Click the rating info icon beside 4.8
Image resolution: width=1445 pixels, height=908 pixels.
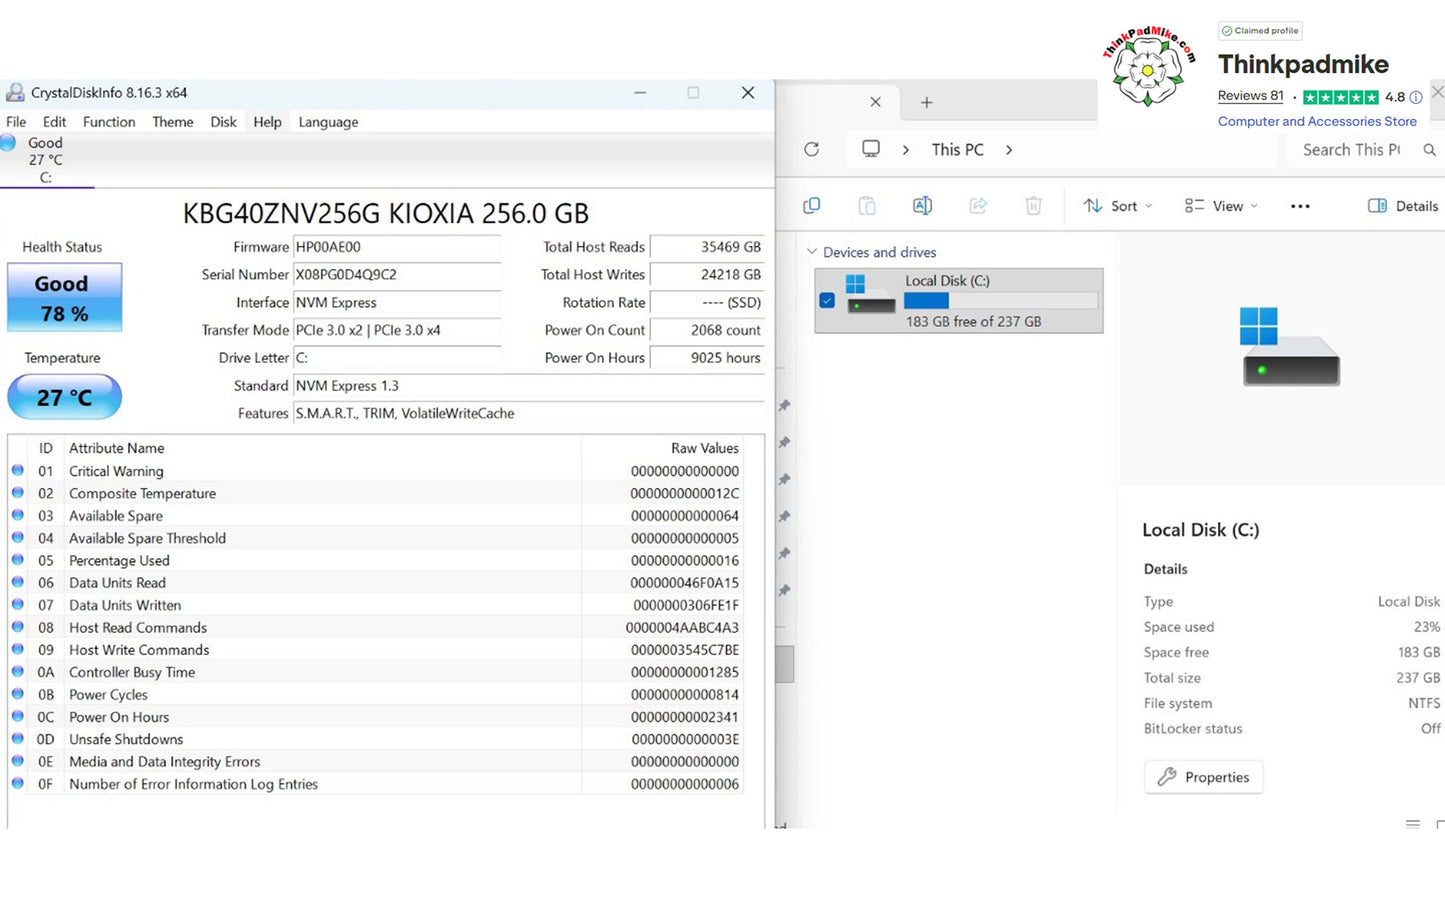1416,97
